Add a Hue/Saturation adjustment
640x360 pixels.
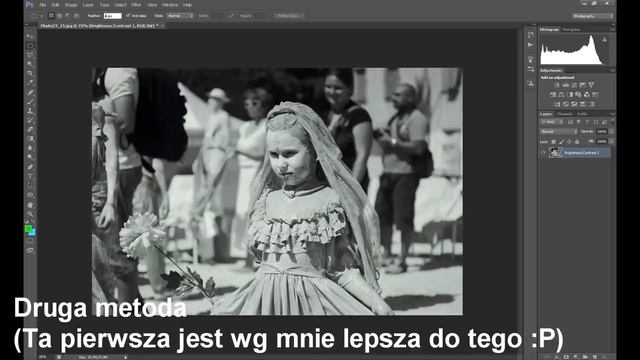(553, 94)
